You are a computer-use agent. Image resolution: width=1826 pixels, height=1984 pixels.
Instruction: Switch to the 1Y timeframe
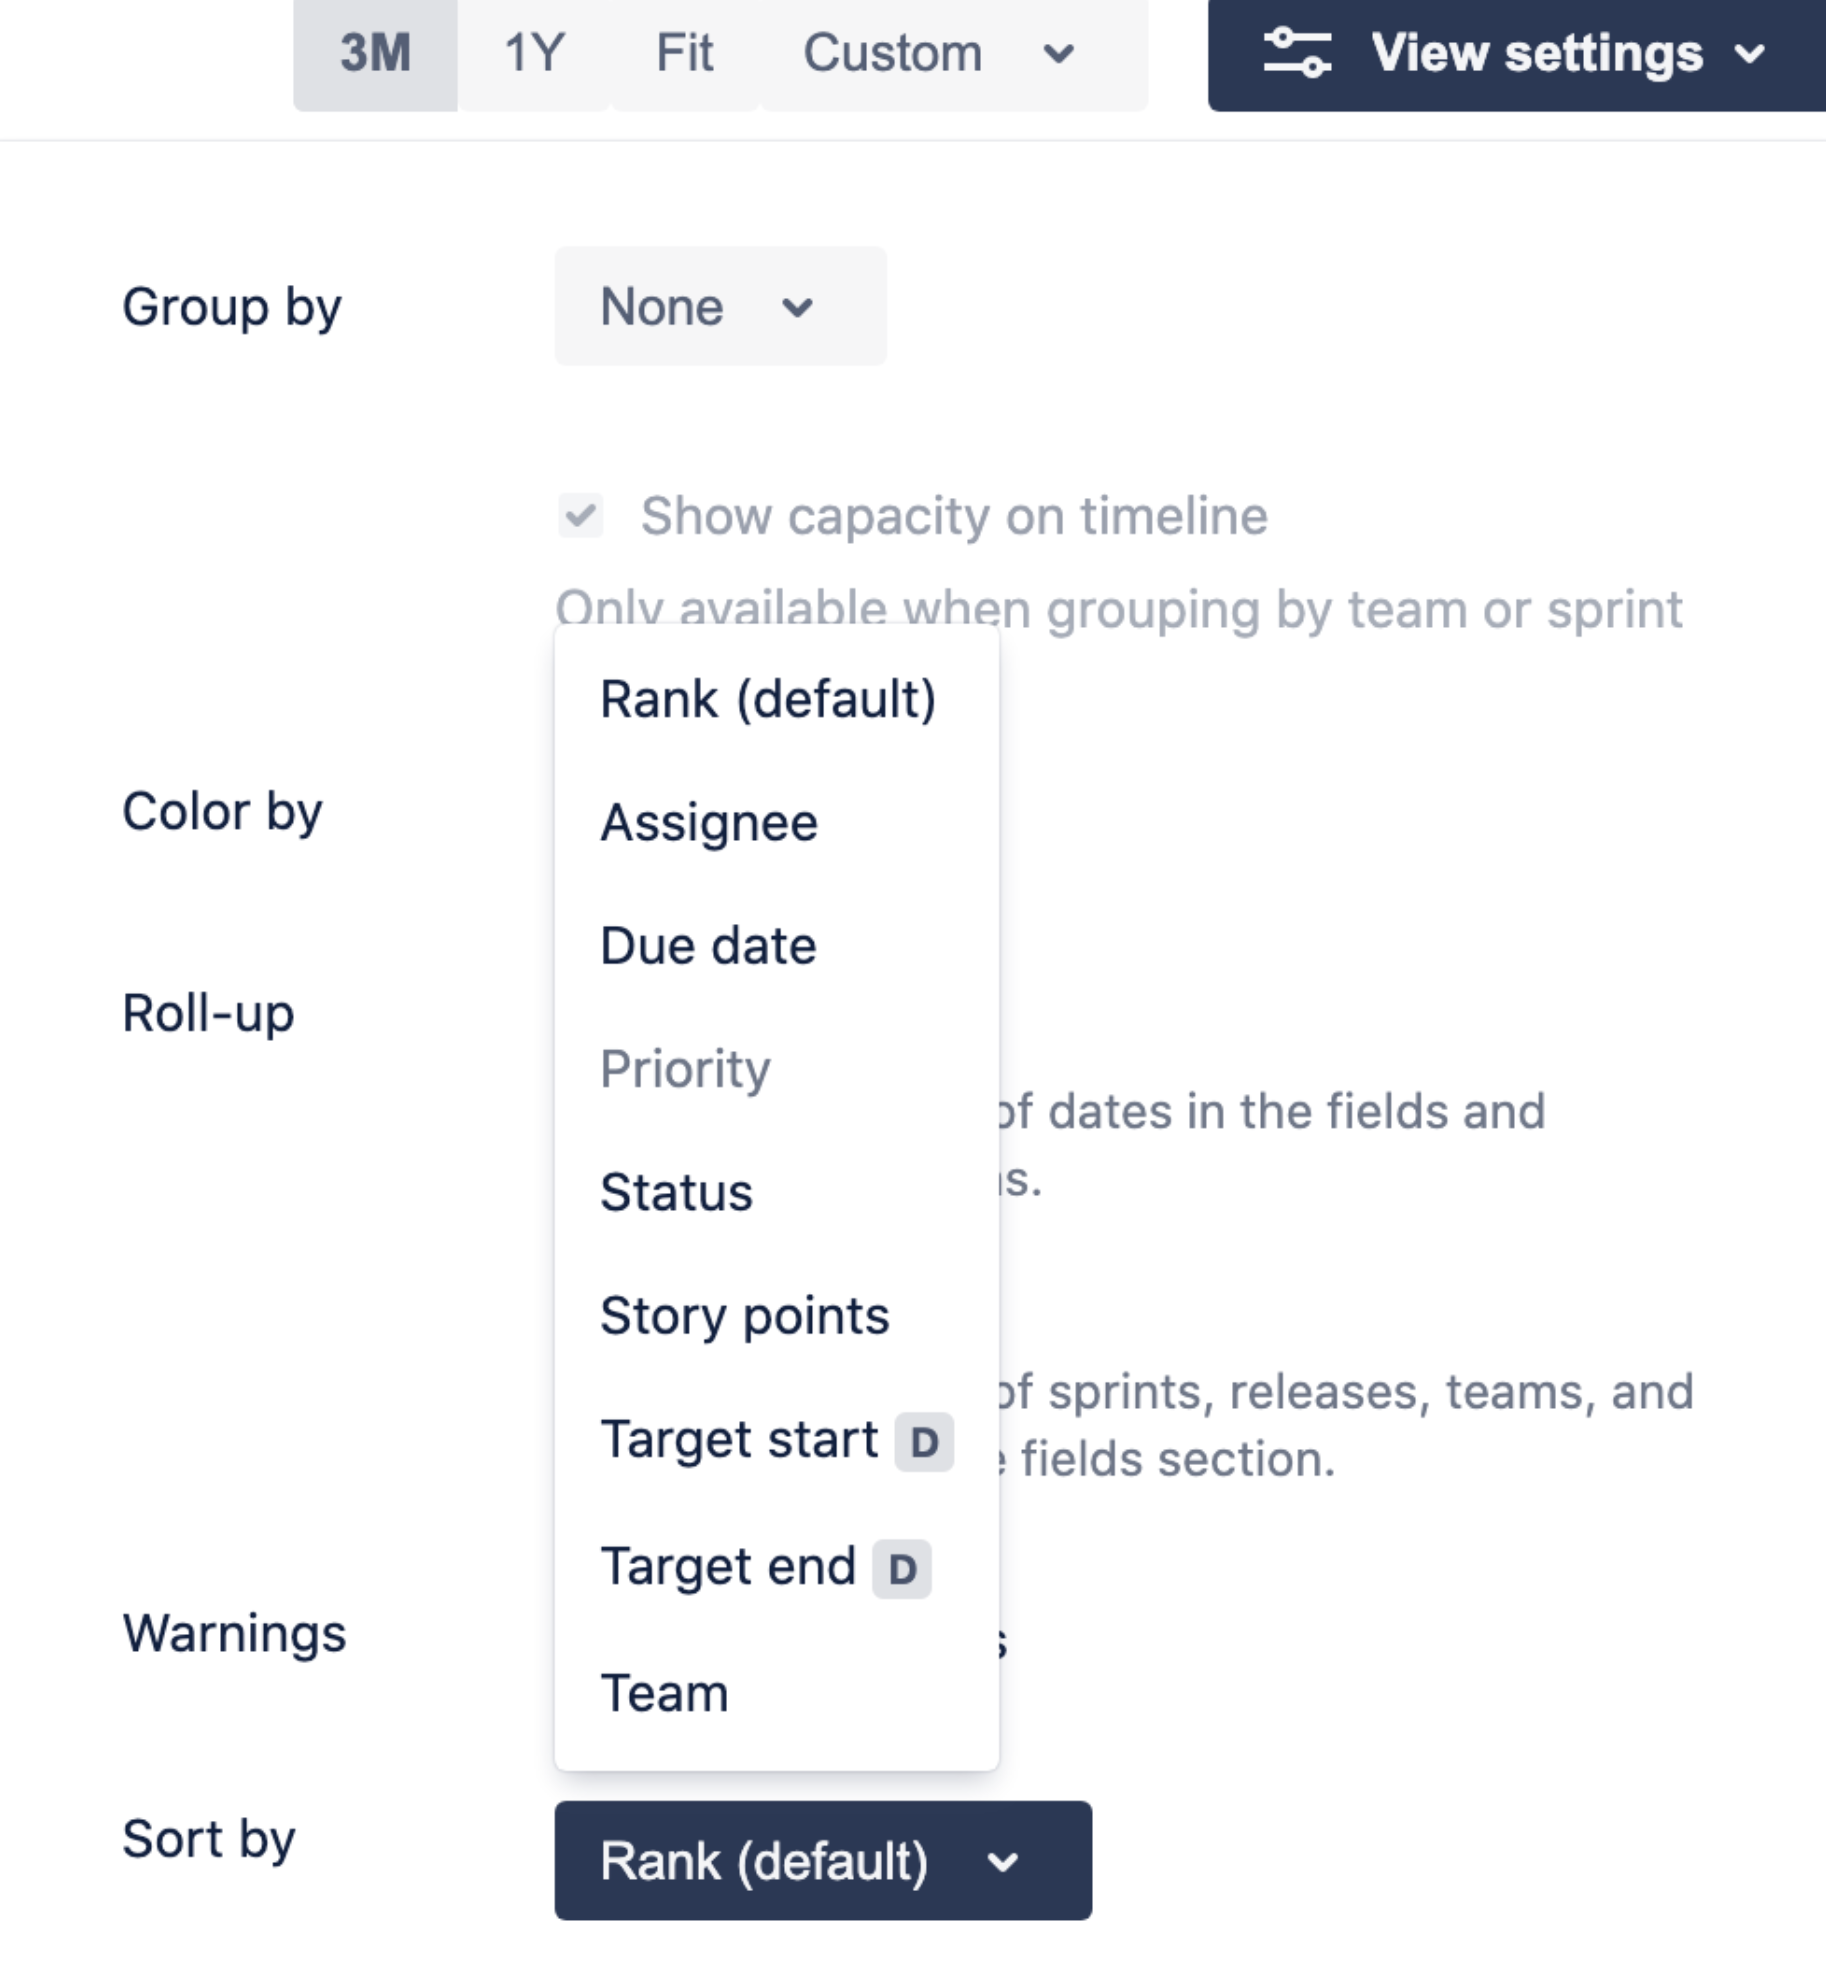535,54
